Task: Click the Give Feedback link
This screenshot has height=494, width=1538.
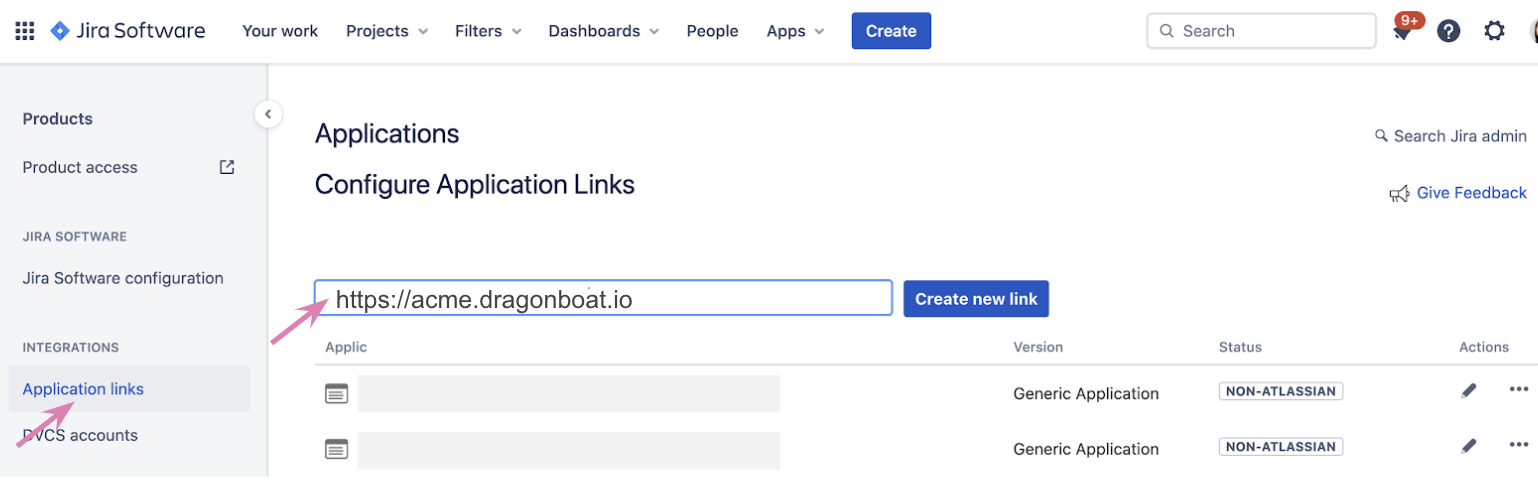Action: pyautogui.click(x=1471, y=193)
